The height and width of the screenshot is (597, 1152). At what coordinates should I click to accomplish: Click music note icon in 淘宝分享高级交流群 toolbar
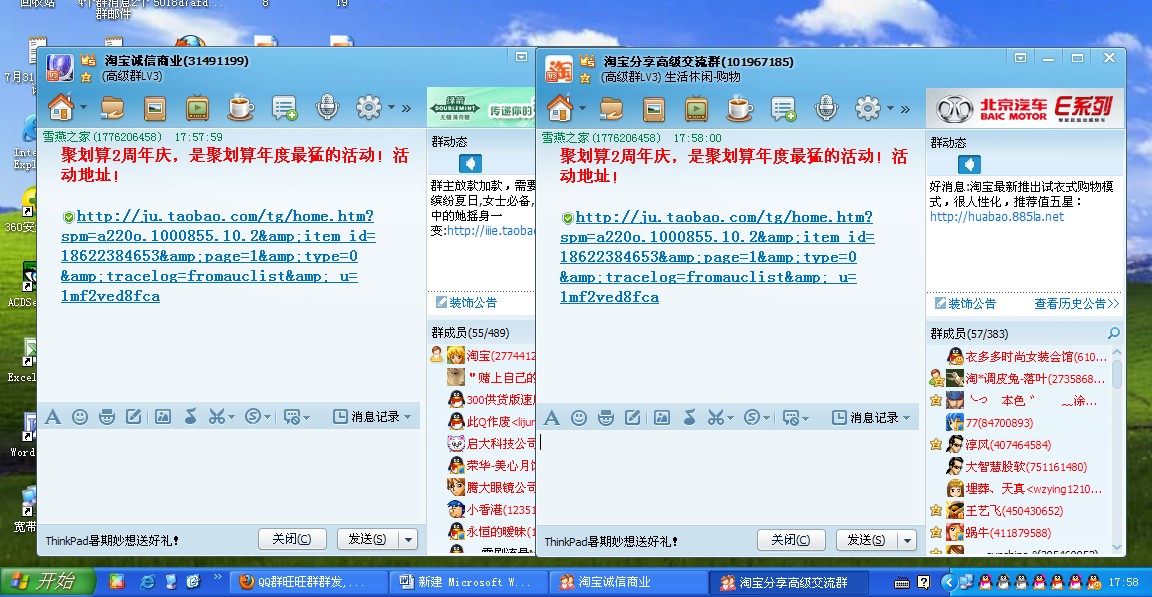689,418
